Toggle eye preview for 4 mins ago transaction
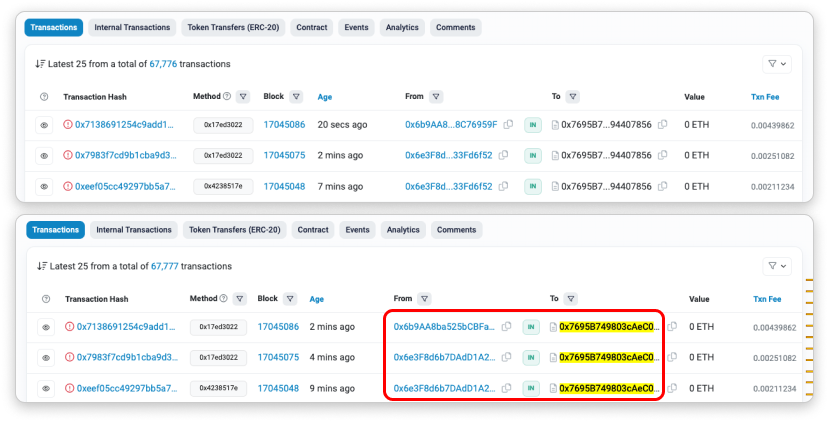This screenshot has width=829, height=422. 46,358
